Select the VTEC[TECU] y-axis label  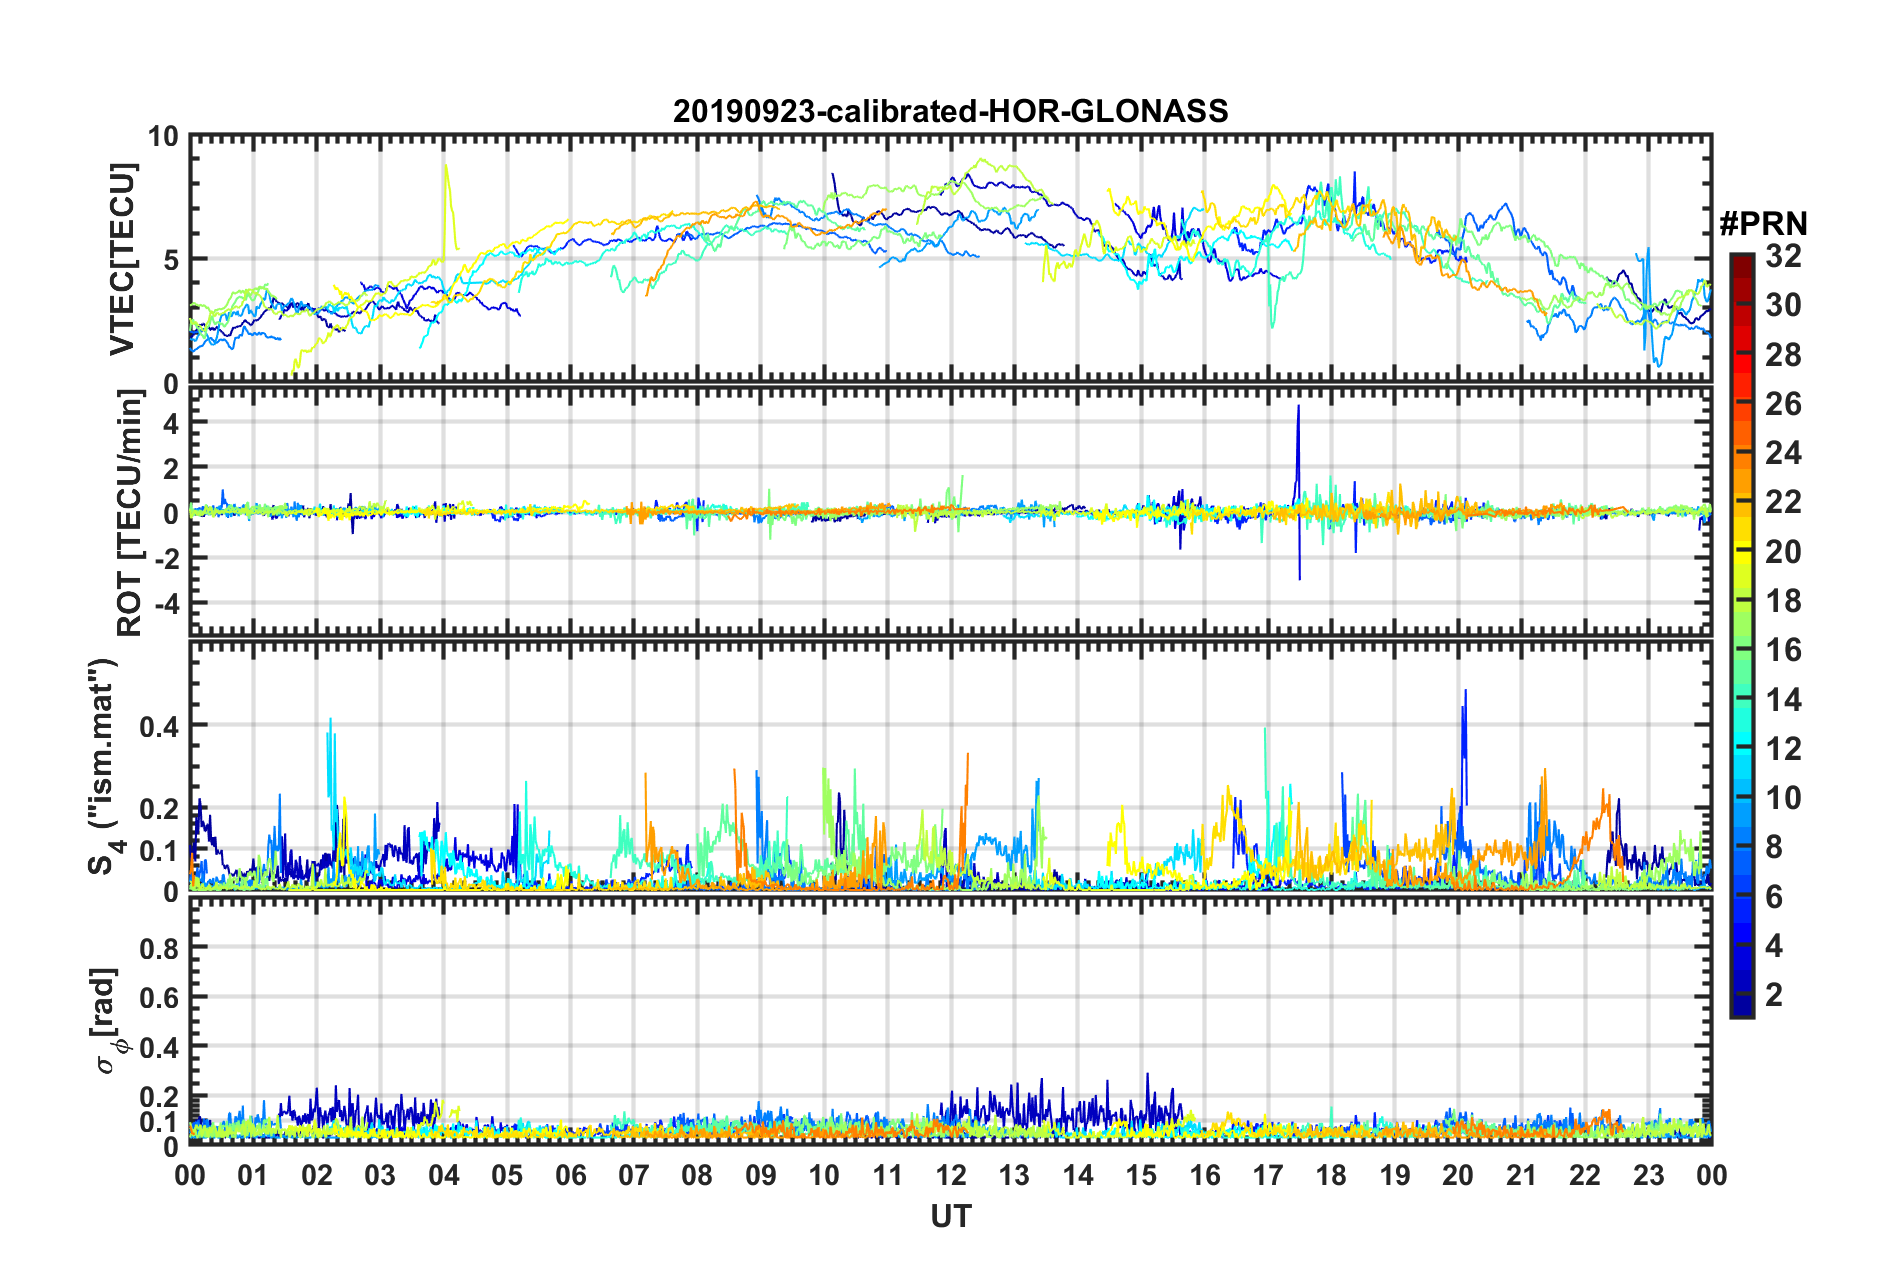tap(122, 259)
